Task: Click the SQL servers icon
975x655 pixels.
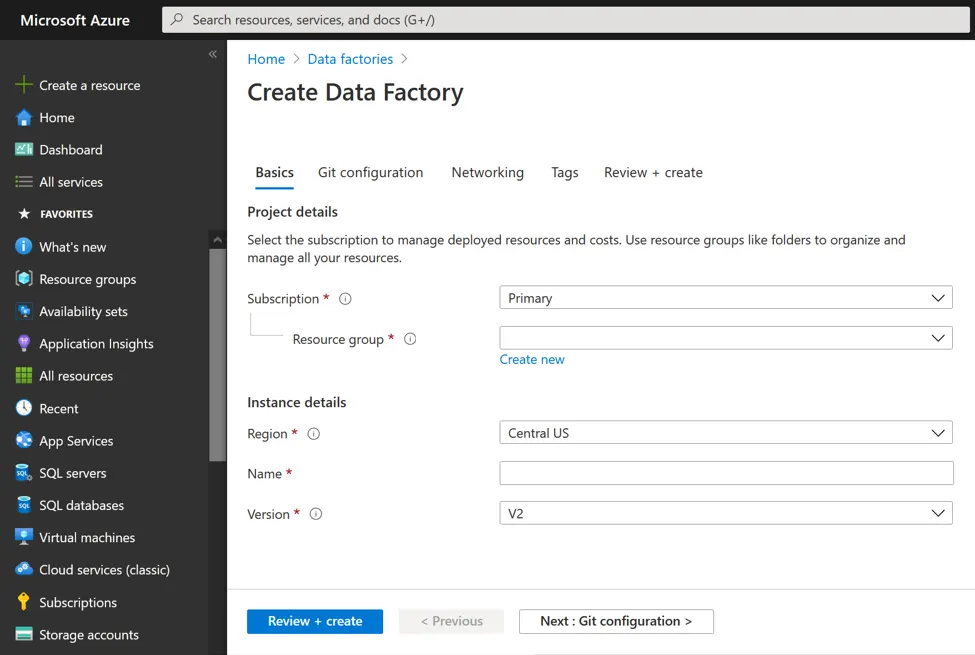Action: click(x=24, y=473)
